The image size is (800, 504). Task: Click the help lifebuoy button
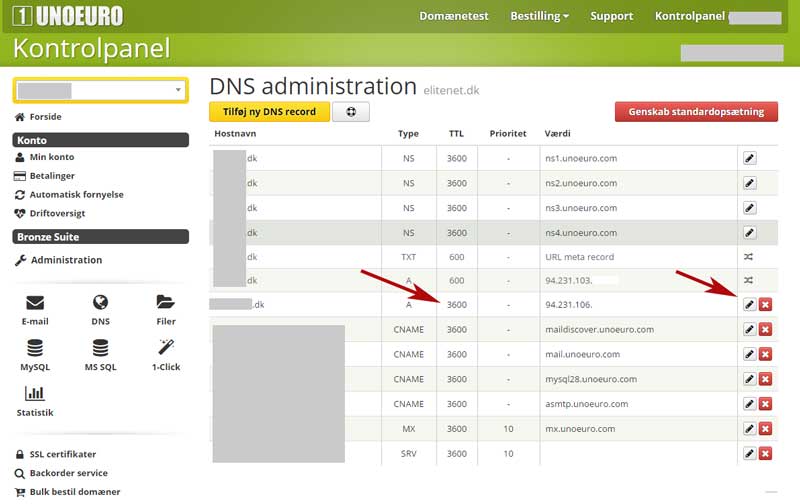[351, 112]
